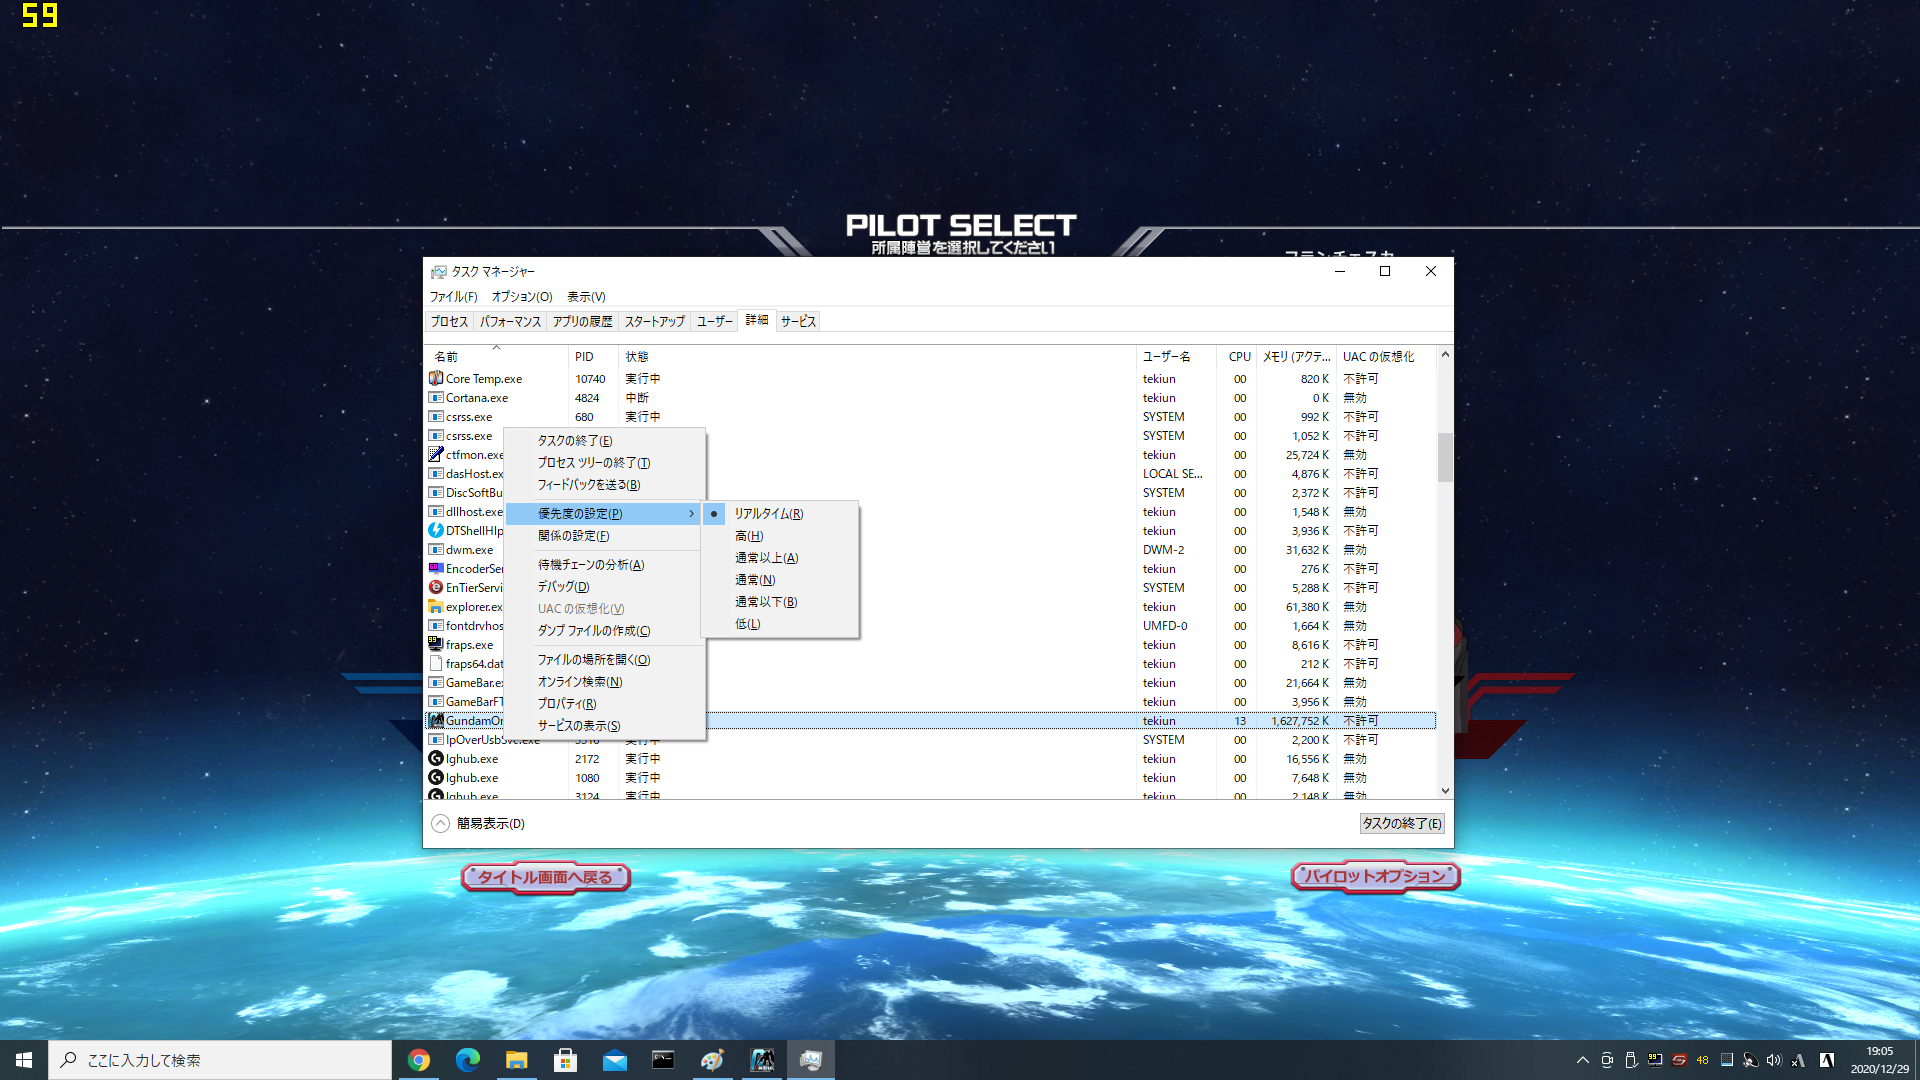
Task: Select リアルタイム(R) priority option
Action: pyautogui.click(x=768, y=514)
